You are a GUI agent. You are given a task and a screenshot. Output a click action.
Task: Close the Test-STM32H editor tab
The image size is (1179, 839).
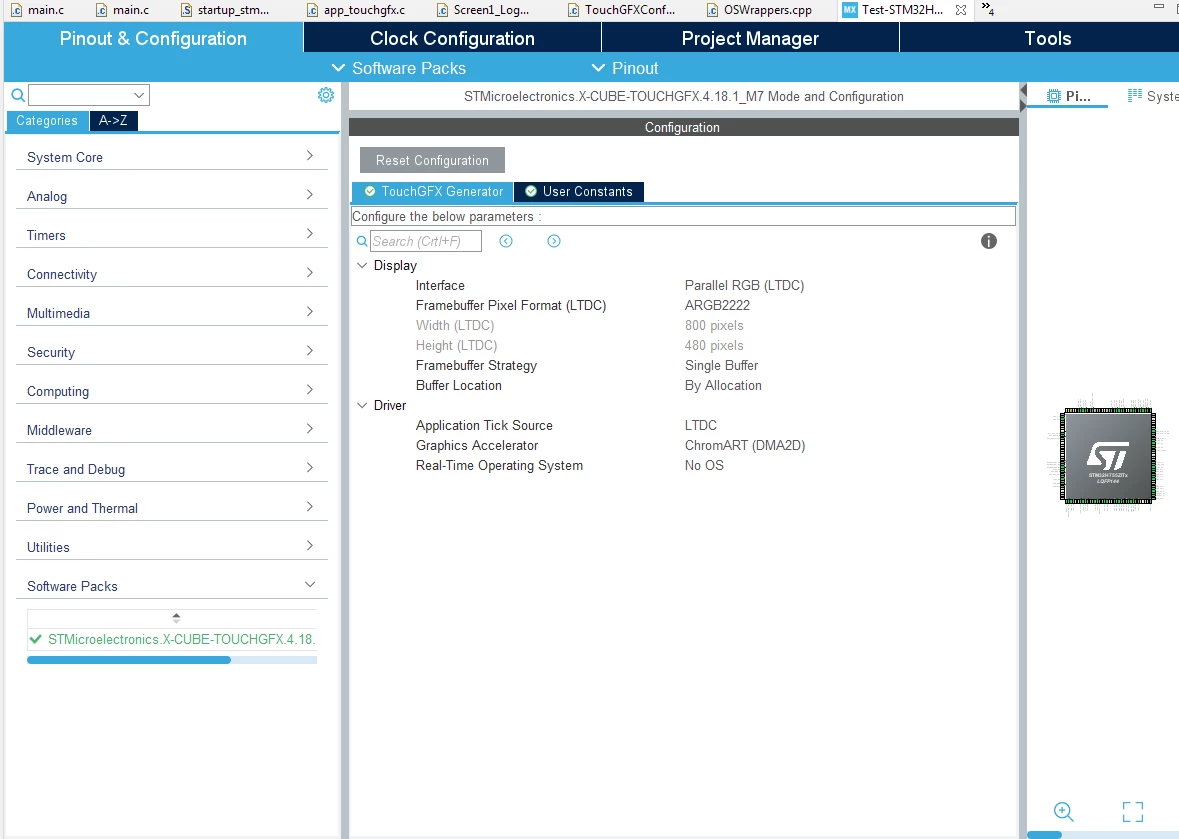click(x=961, y=10)
